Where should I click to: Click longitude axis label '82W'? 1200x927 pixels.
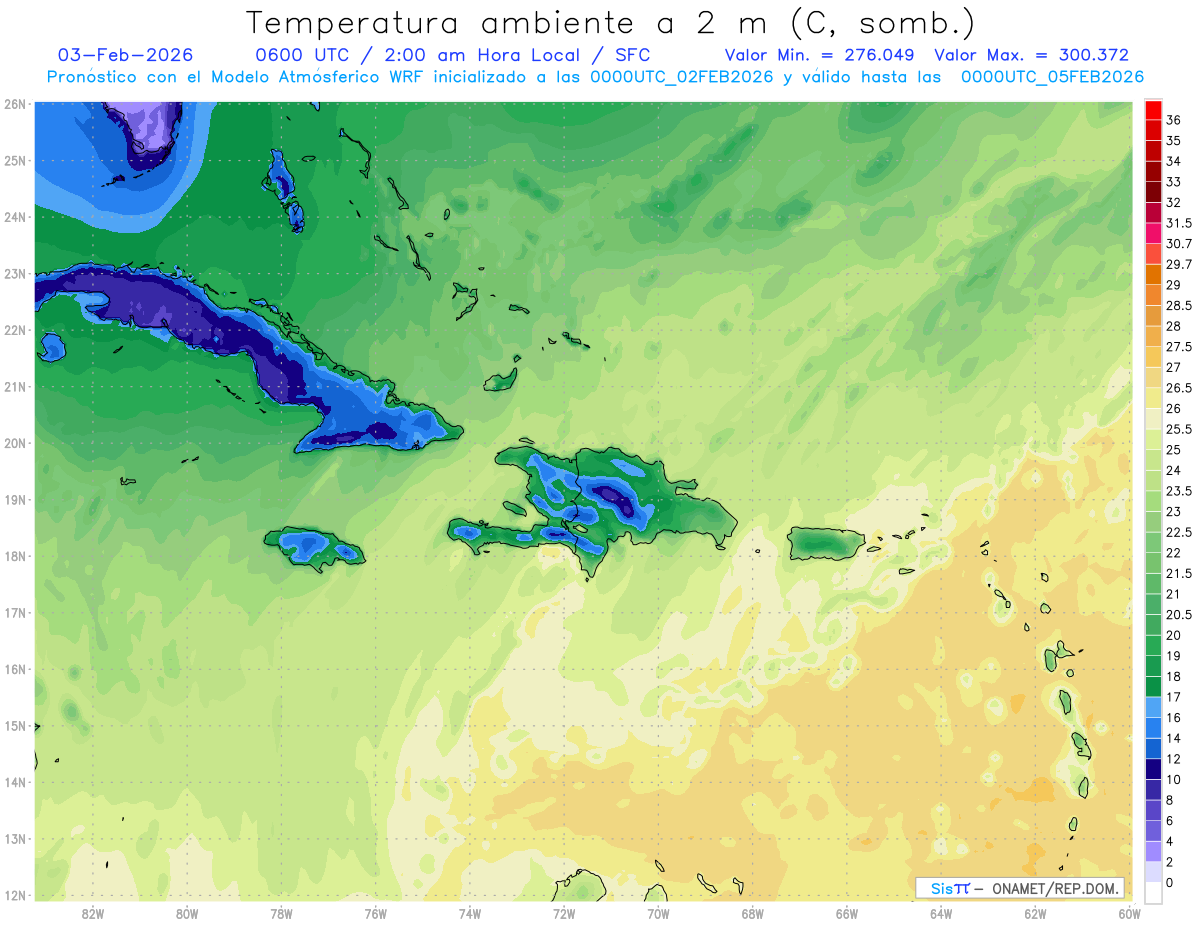pyautogui.click(x=93, y=913)
